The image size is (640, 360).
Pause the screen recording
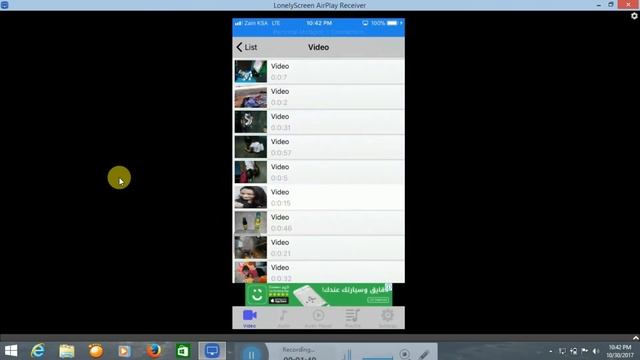[251, 354]
